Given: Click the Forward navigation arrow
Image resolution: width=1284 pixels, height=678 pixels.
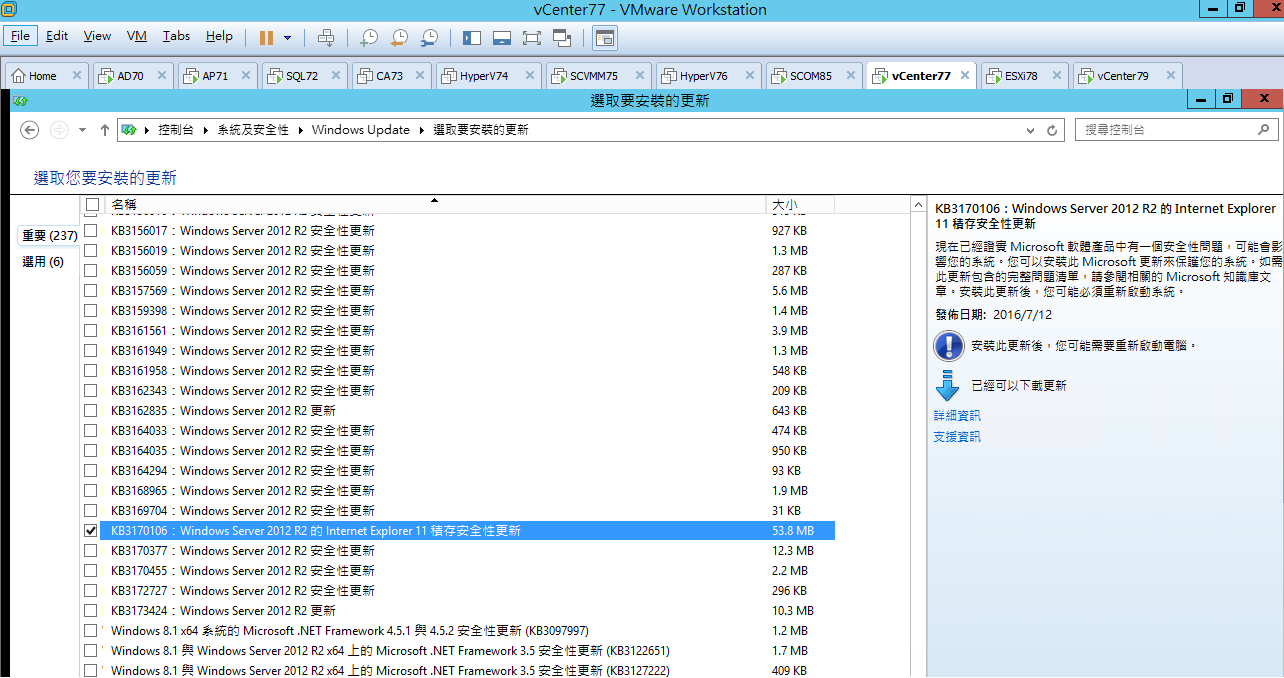Looking at the screenshot, I should (x=59, y=130).
